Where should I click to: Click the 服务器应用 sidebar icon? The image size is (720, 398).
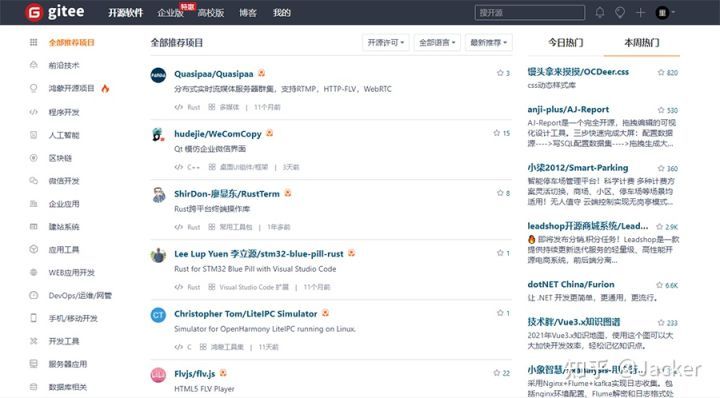34,364
